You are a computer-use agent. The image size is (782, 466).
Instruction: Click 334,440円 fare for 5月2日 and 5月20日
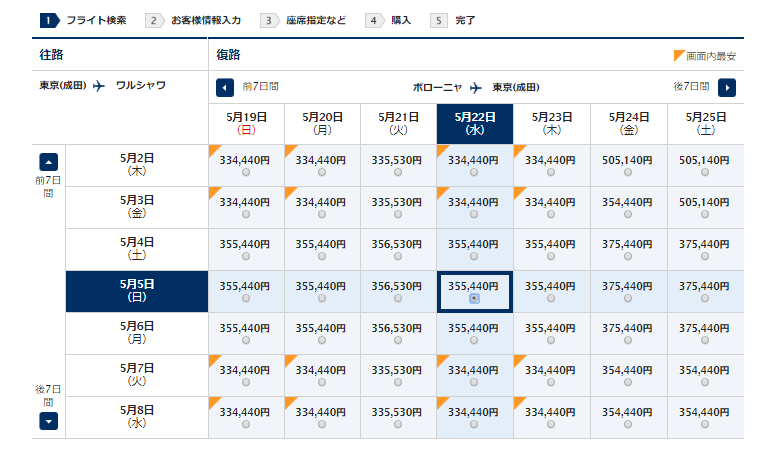[321, 160]
